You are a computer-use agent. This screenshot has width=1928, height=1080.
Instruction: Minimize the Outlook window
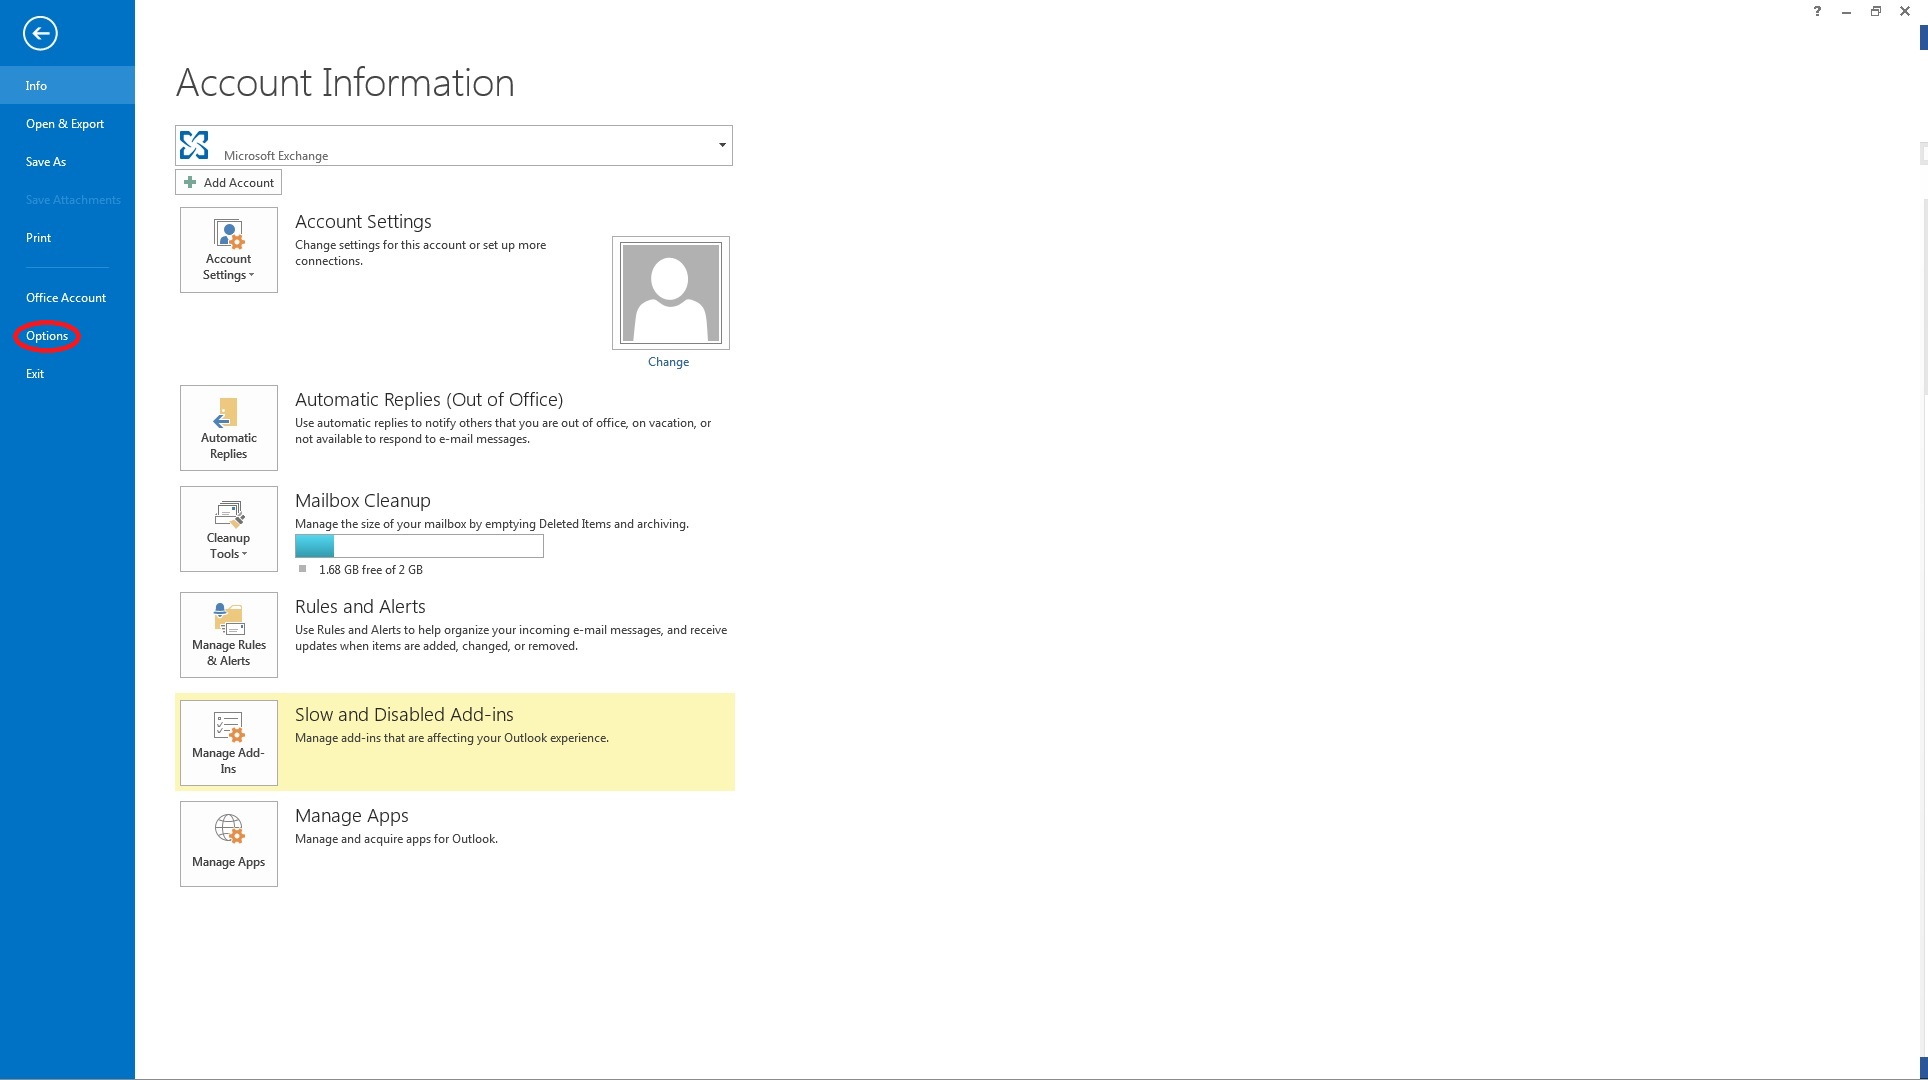click(x=1846, y=11)
